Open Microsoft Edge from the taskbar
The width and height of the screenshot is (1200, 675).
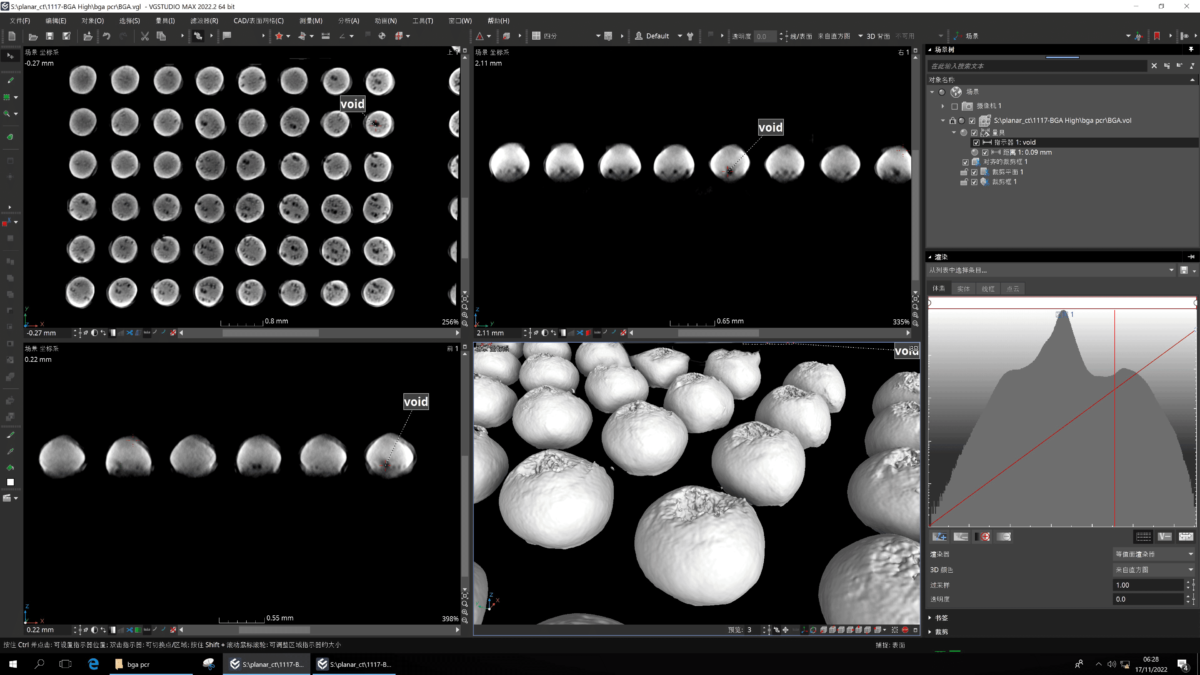(93, 664)
